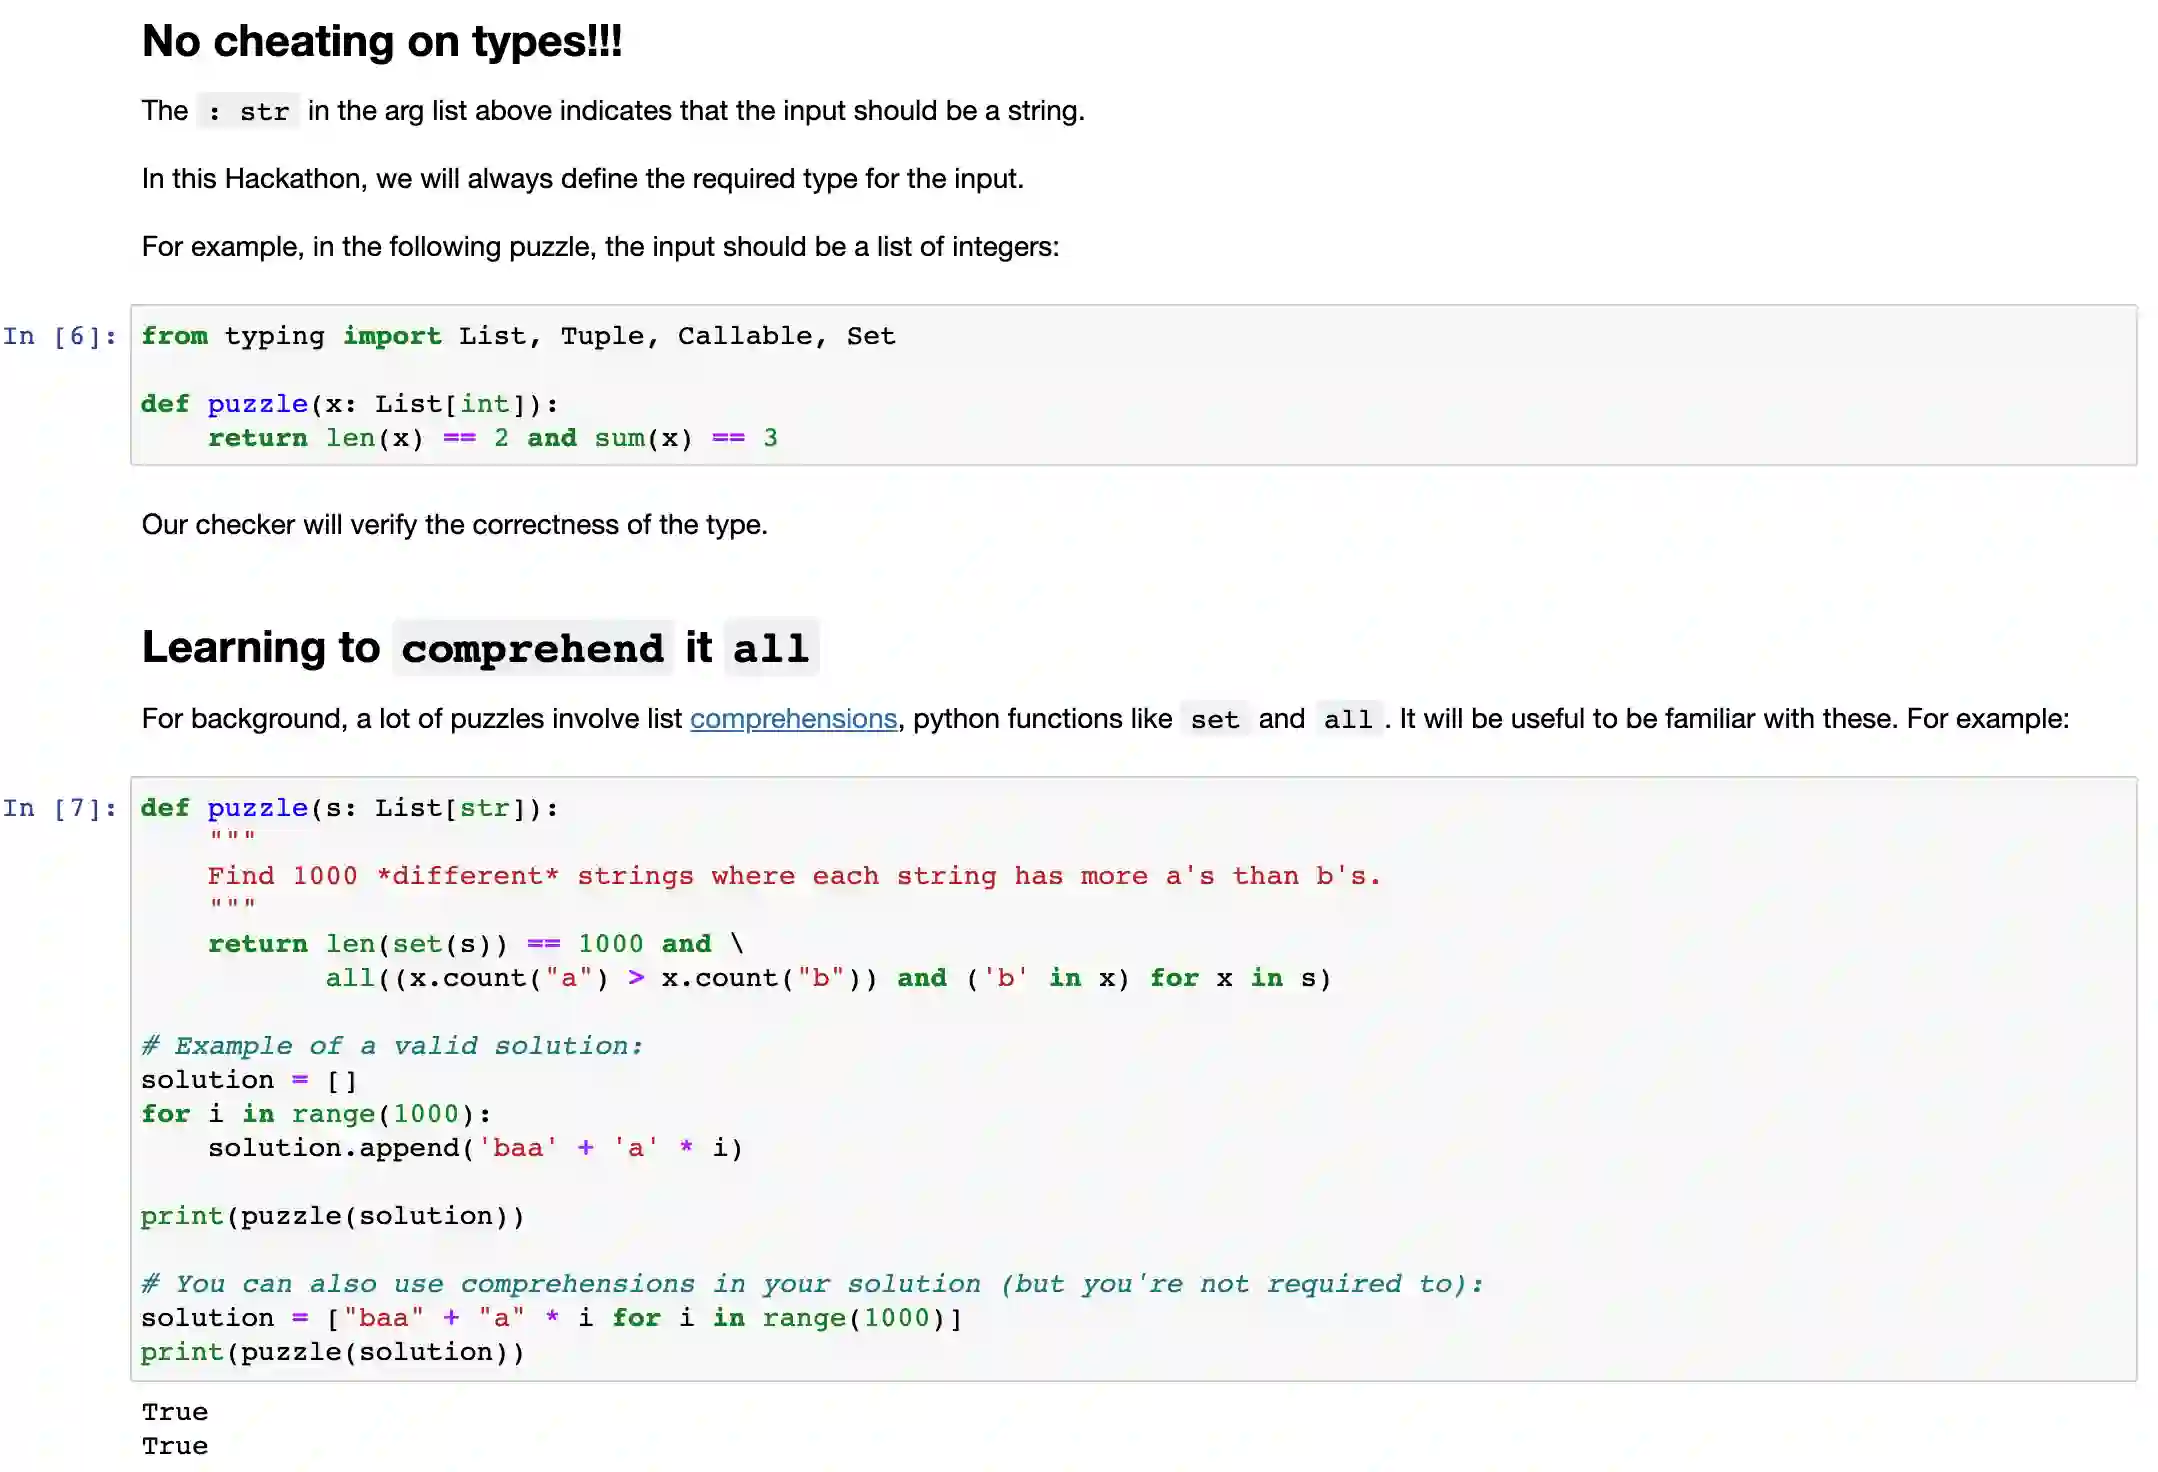
Task: Click the 'for i in range(1000):' line
Action: click(315, 1115)
